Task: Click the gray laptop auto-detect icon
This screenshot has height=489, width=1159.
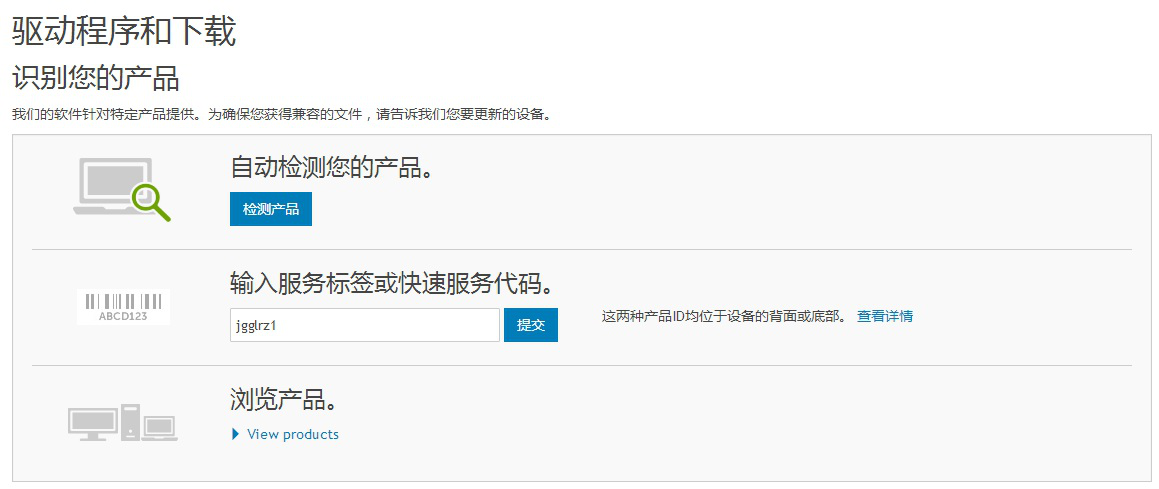Action: [113, 186]
